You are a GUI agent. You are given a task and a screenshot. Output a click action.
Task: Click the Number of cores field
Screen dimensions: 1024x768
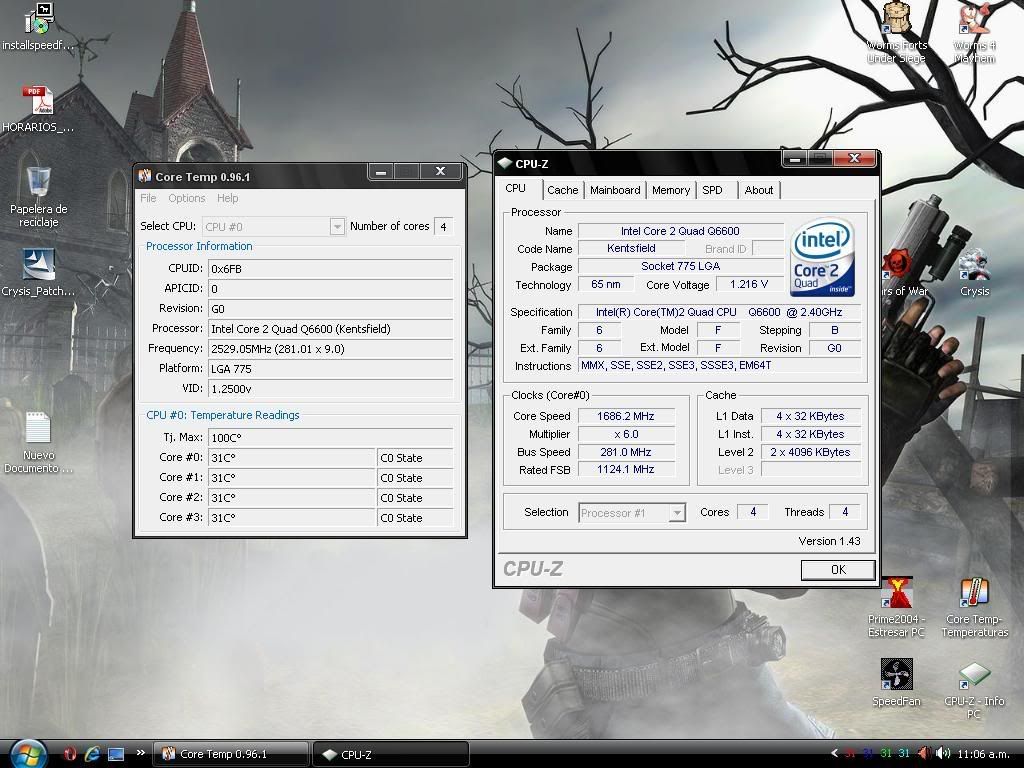tap(443, 227)
